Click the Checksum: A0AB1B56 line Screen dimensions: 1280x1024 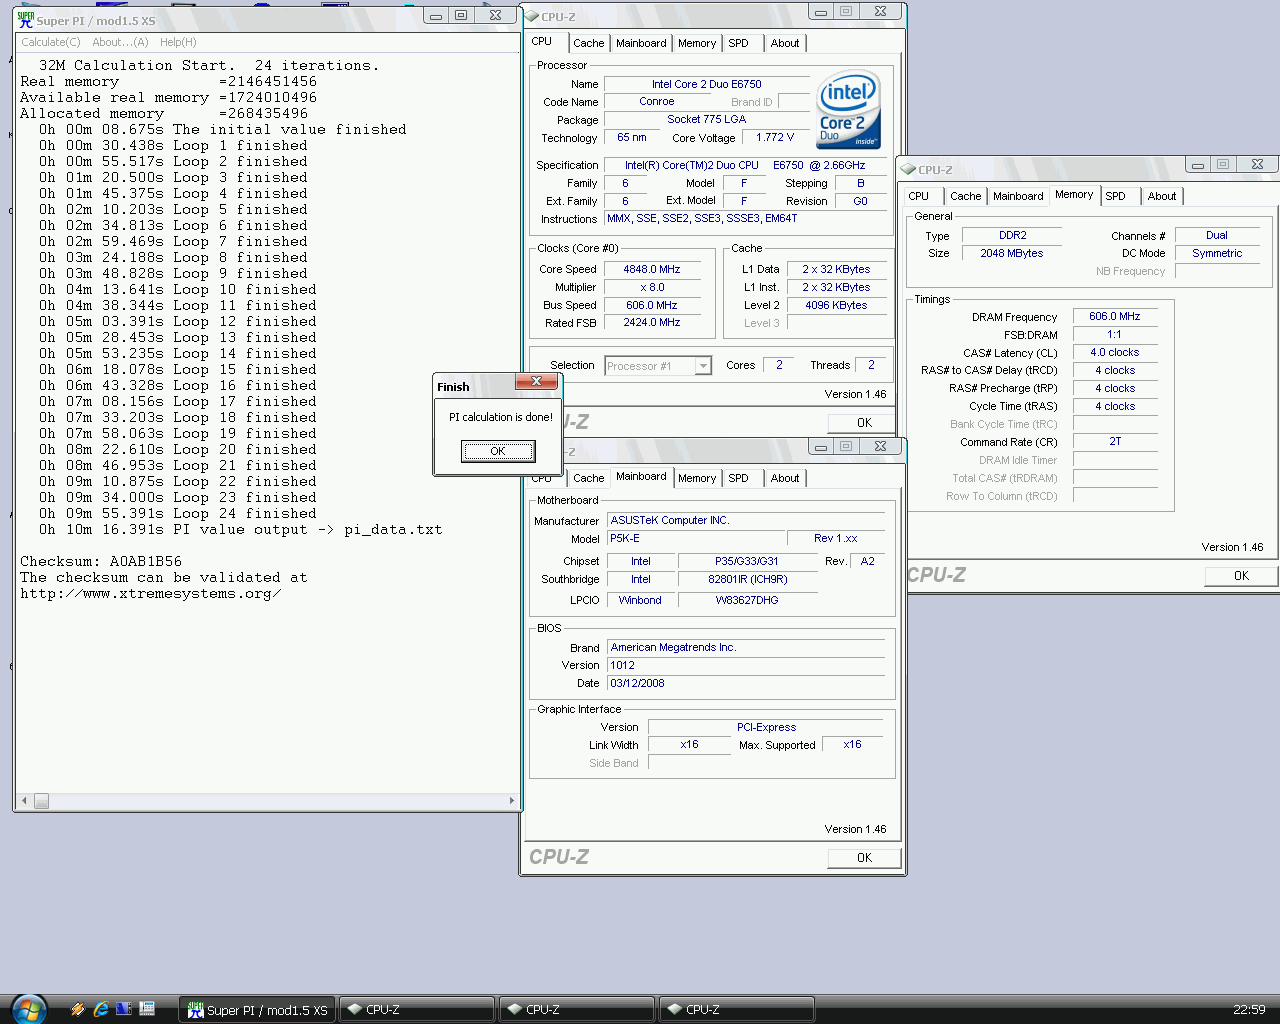pyautogui.click(x=101, y=561)
